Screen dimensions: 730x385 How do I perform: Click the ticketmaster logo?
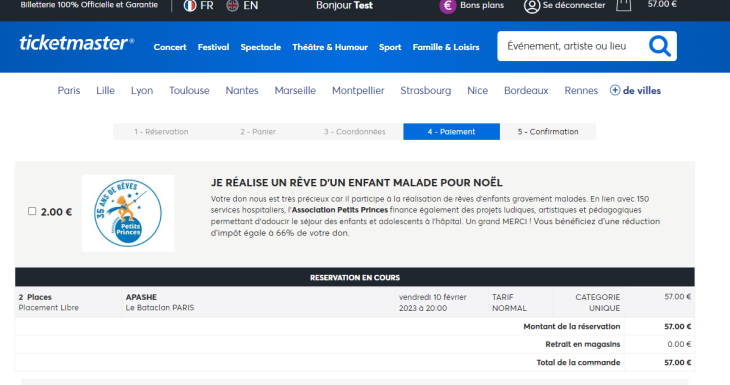[x=77, y=43]
